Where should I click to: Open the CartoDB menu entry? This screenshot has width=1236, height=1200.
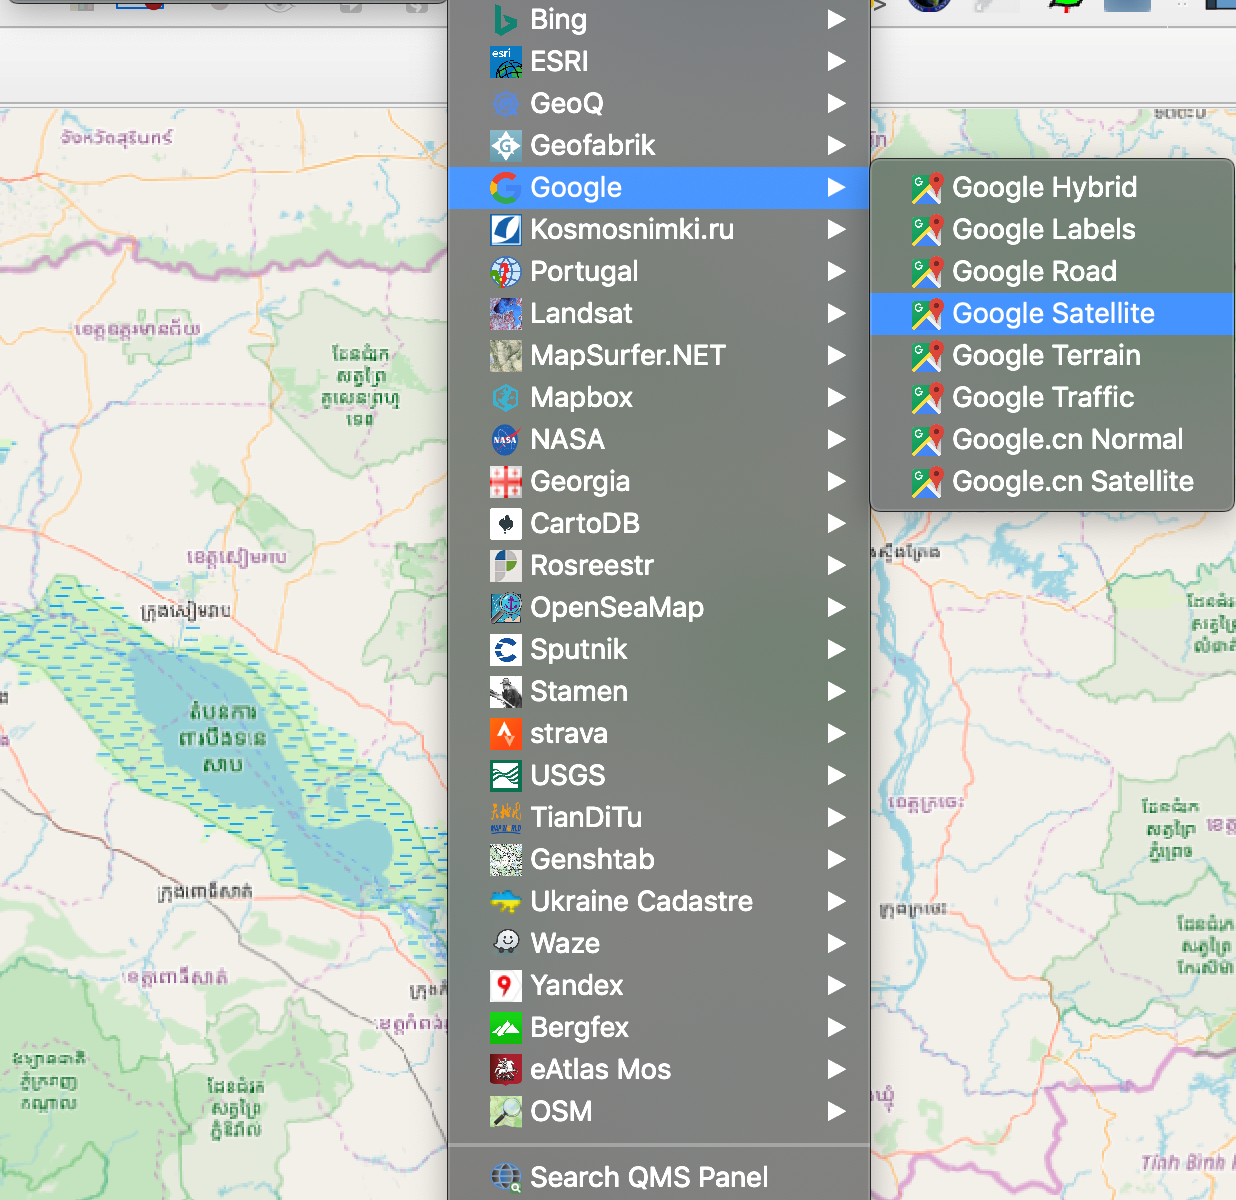659,524
